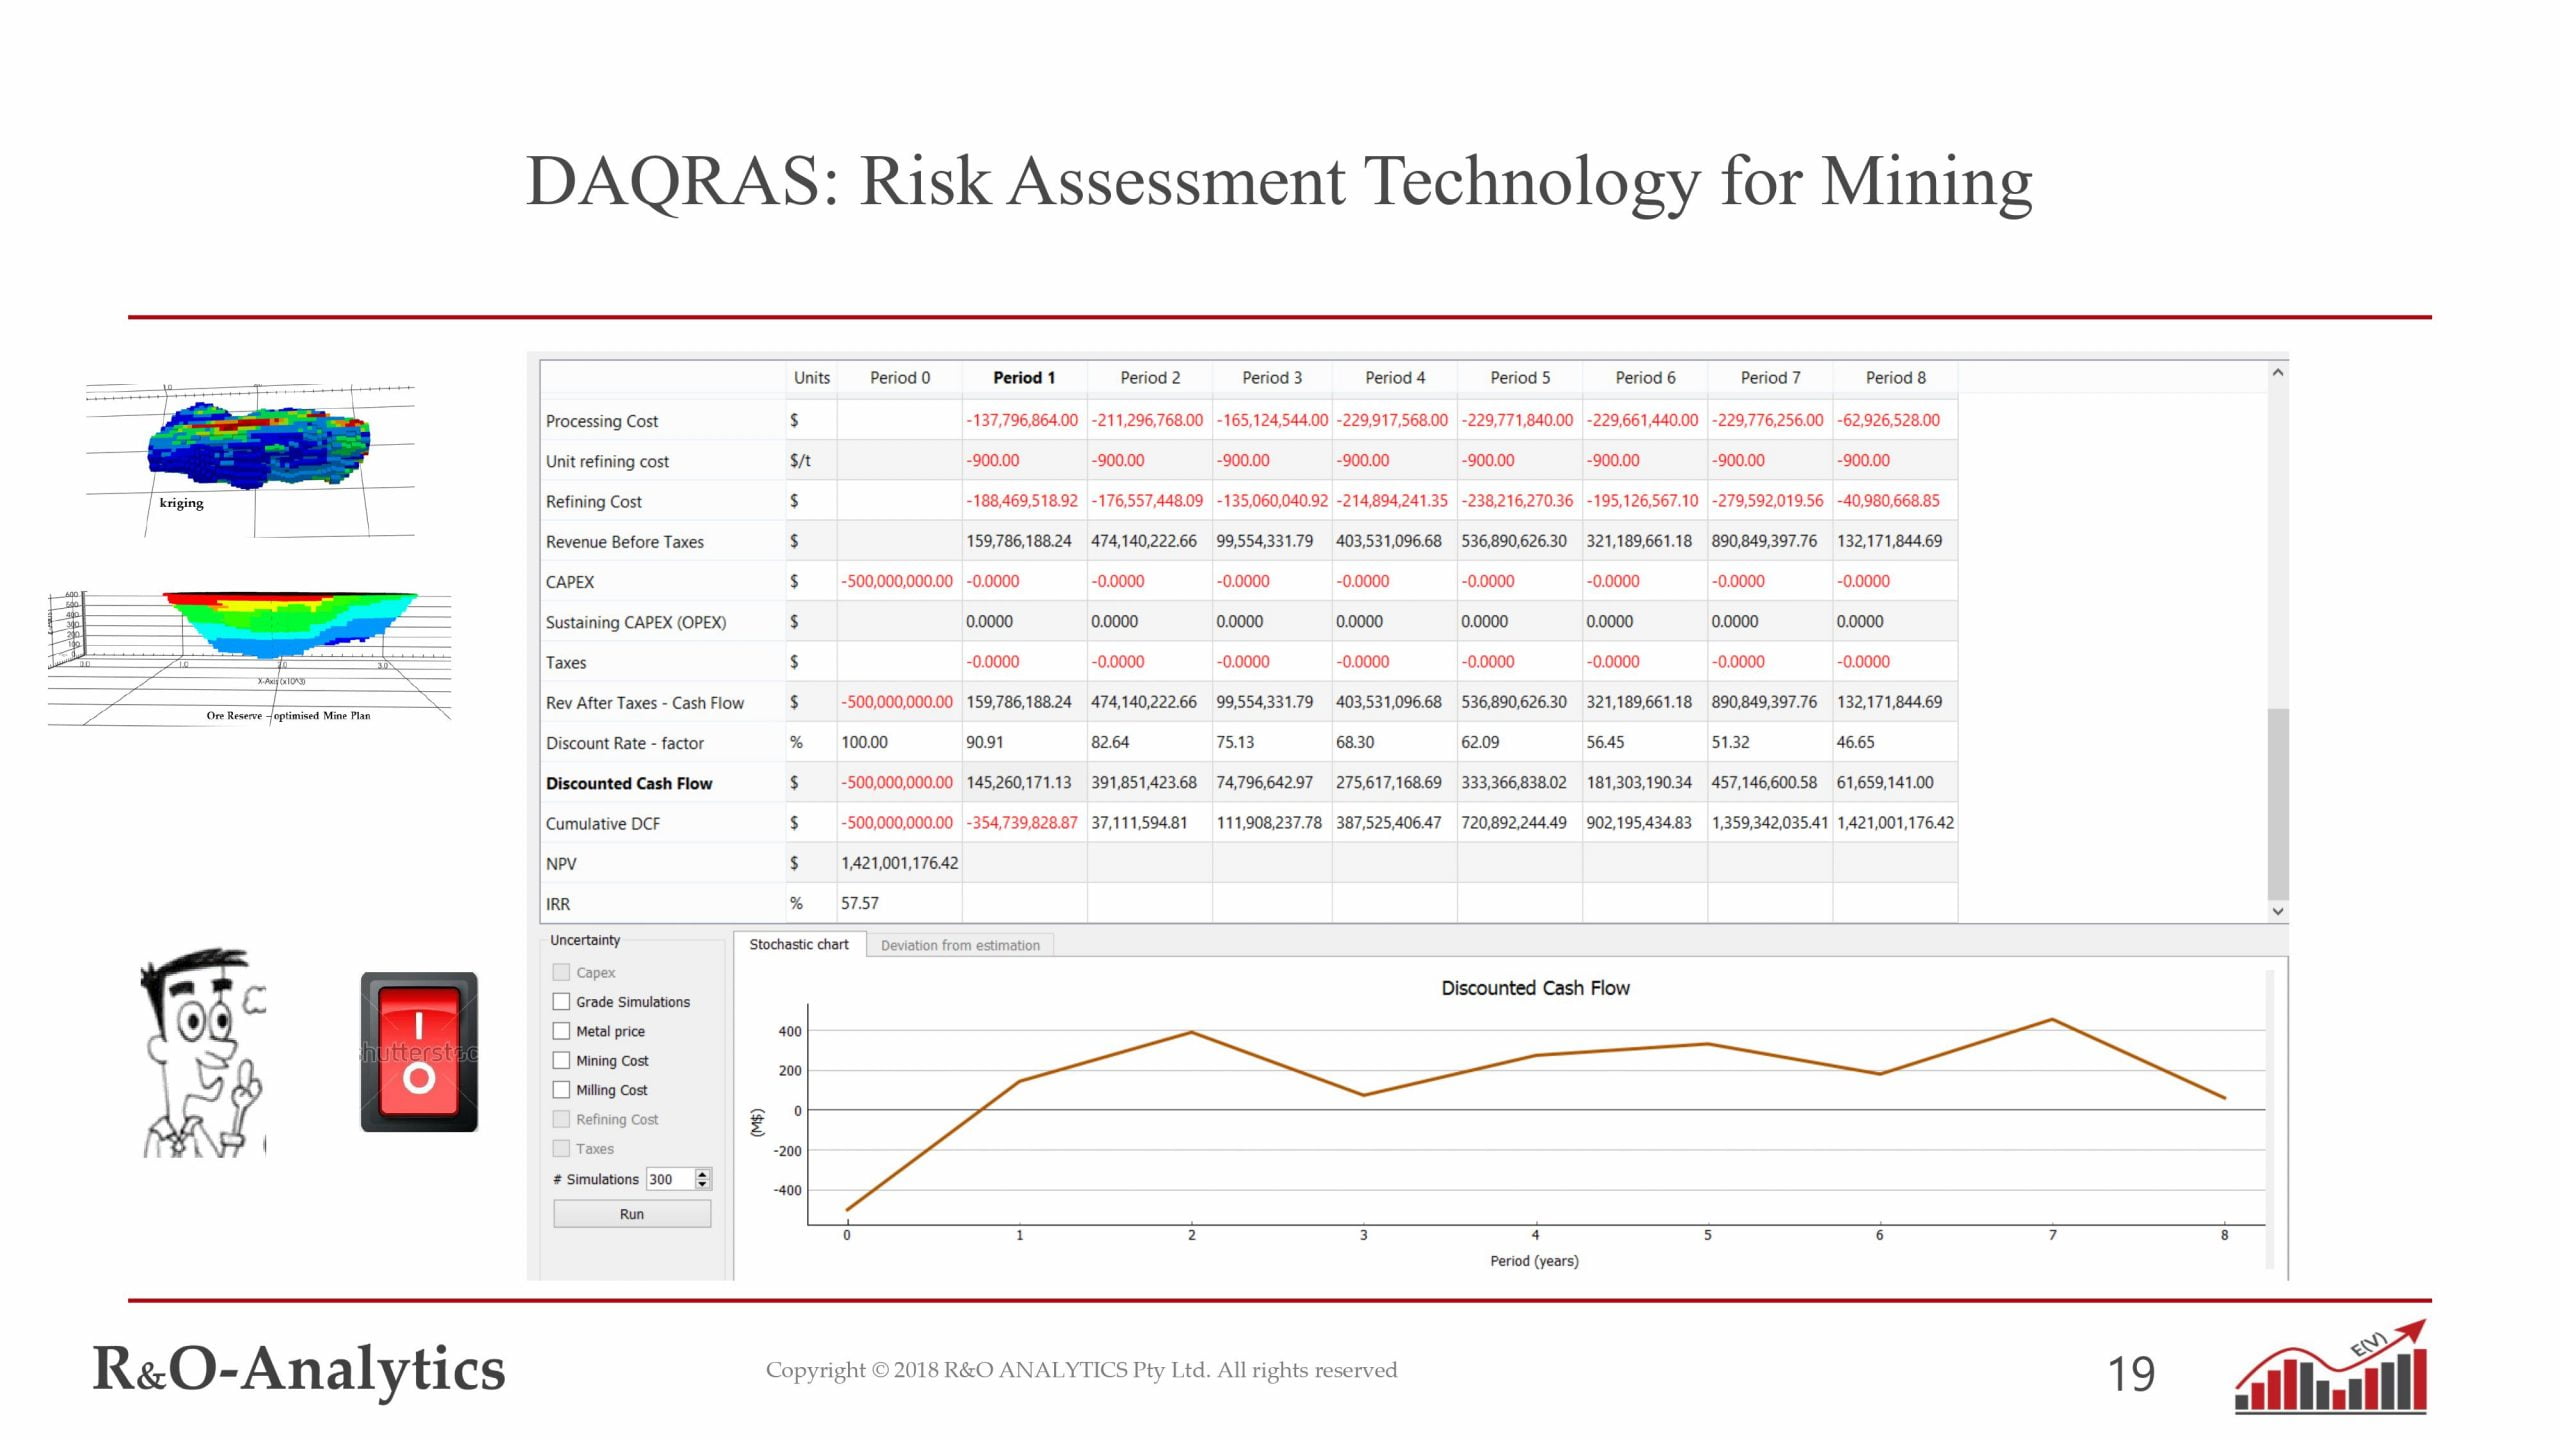Click the table scrollbar up arrow
Screen dimensions: 2560x1440
[2277, 373]
